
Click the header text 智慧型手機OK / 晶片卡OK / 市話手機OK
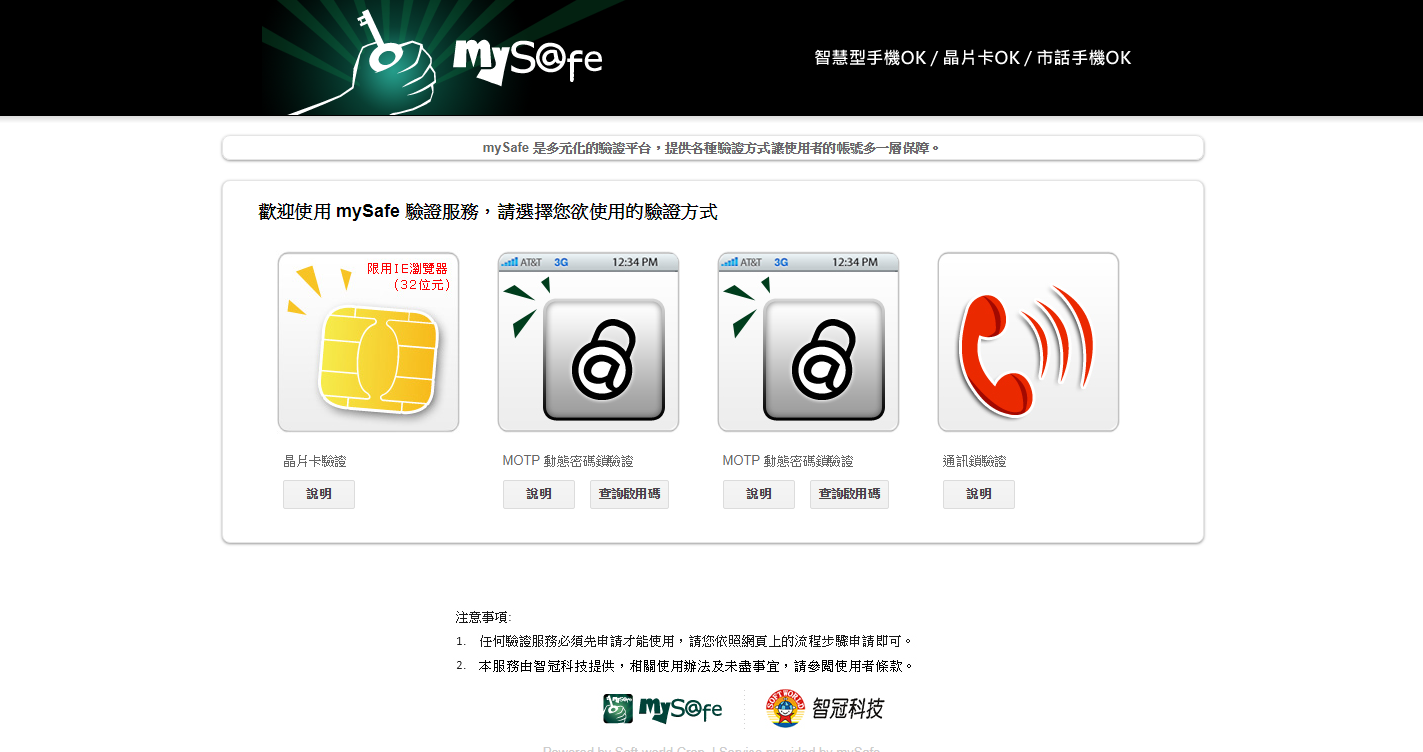coord(973,58)
